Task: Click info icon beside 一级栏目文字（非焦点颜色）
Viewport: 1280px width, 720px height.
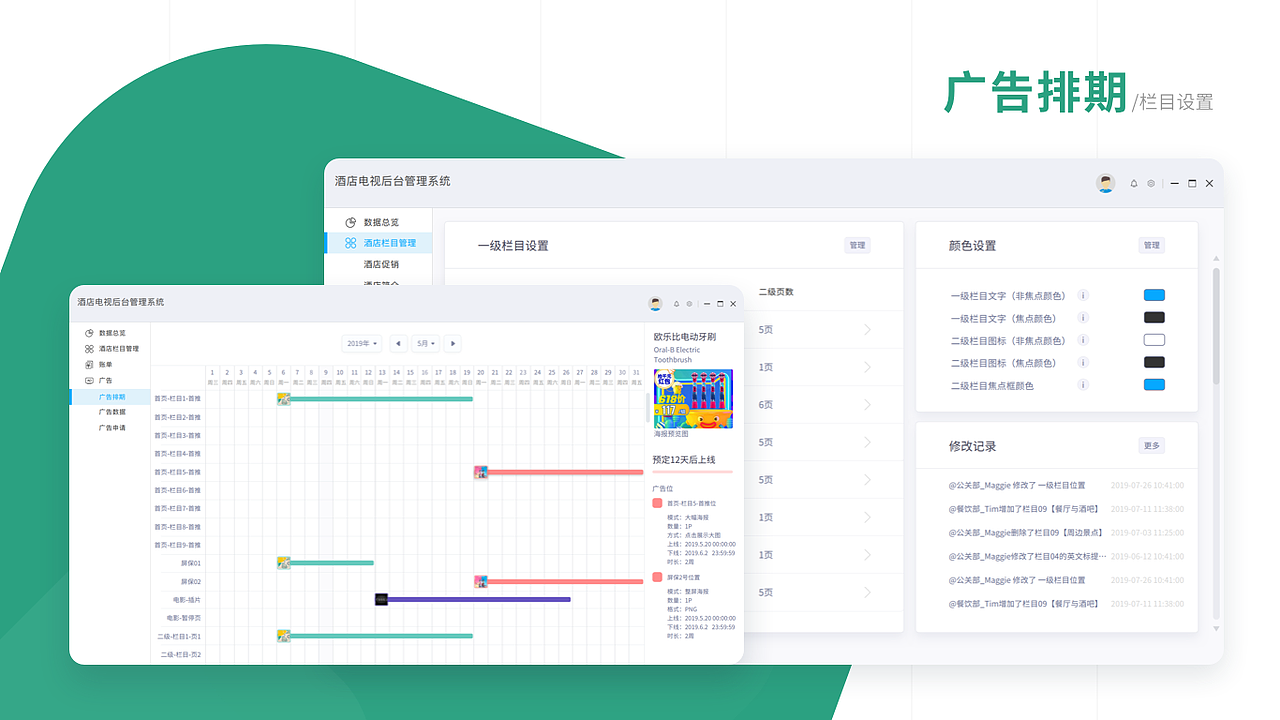Action: click(1083, 296)
